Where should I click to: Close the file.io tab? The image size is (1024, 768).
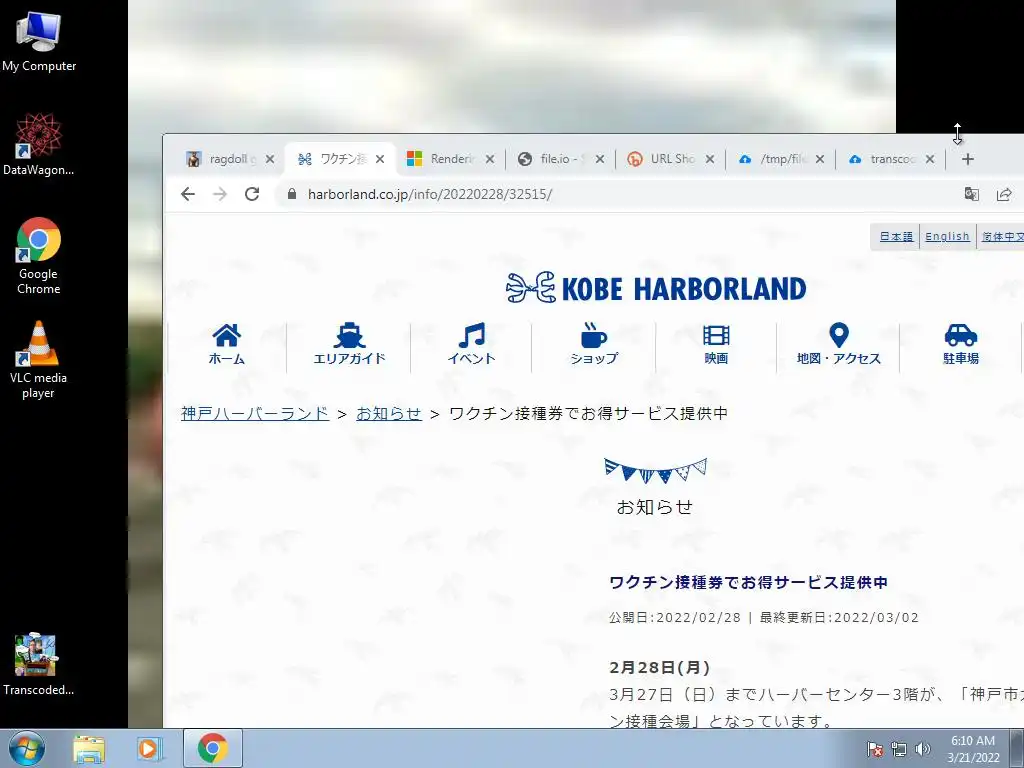(600, 159)
